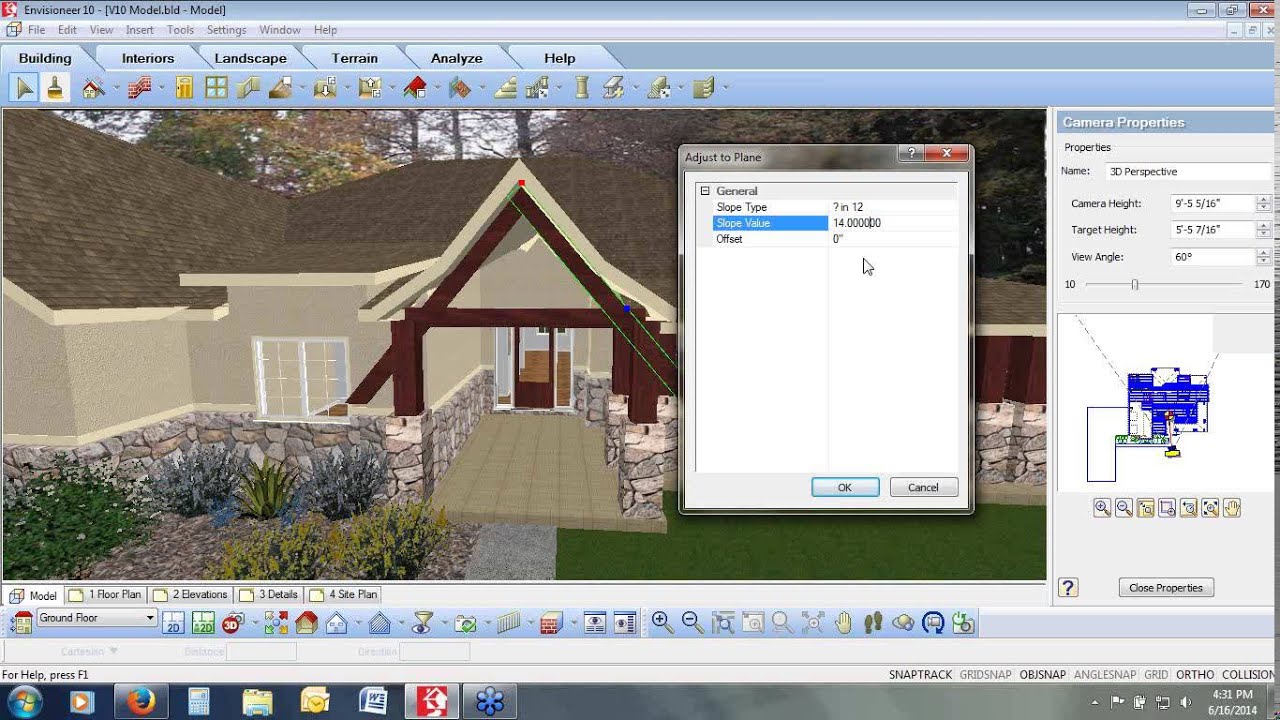The height and width of the screenshot is (720, 1280).
Task: Click the camera Name field
Action: pyautogui.click(x=1188, y=172)
